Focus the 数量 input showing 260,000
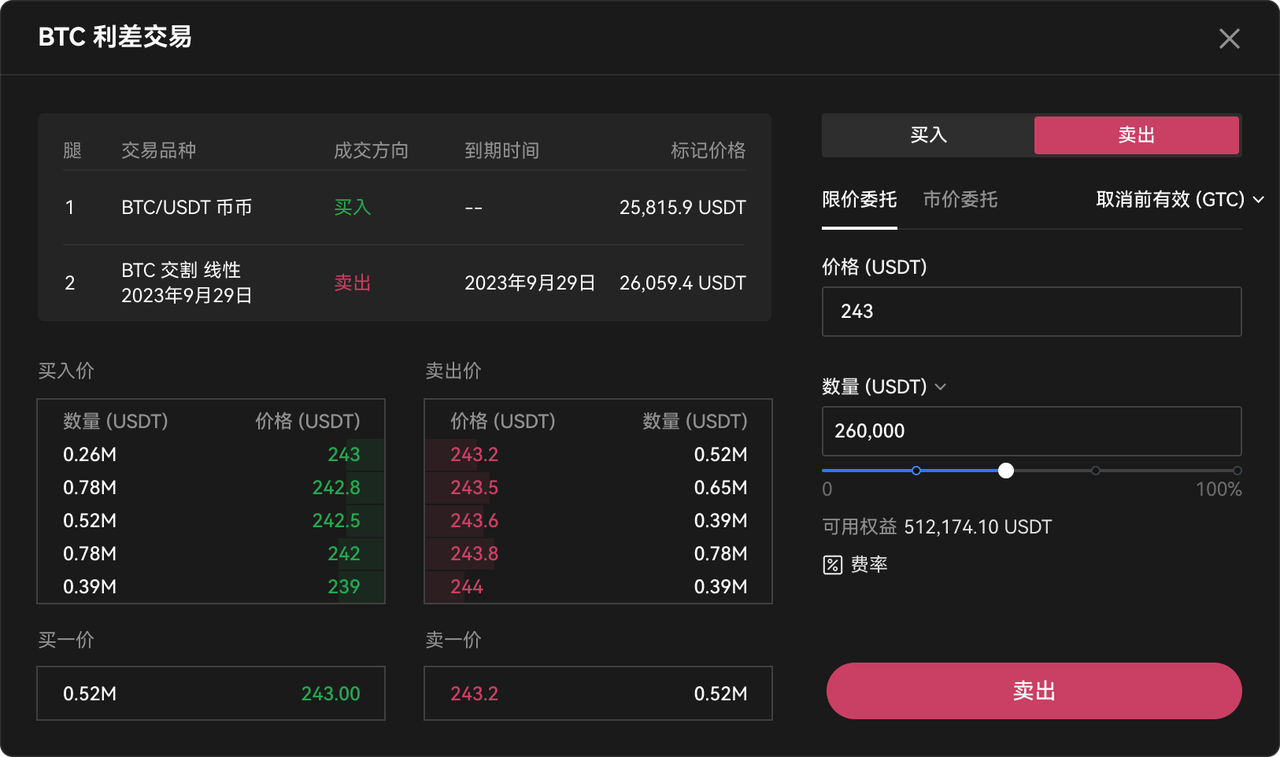This screenshot has height=757, width=1280. (1031, 431)
